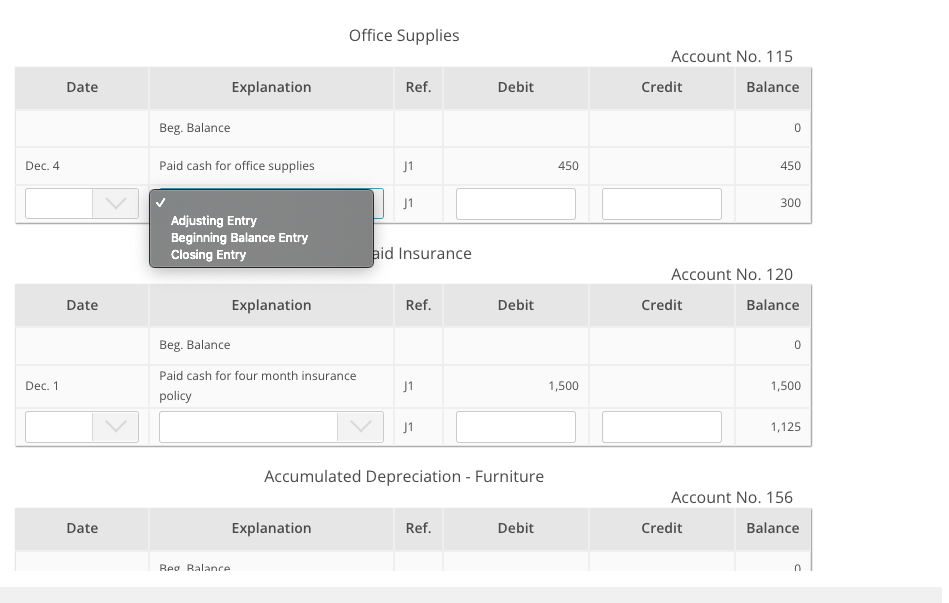Expand the explanation dropdown in the Prepaid Insurance ledger
949x603 pixels.
(271, 427)
